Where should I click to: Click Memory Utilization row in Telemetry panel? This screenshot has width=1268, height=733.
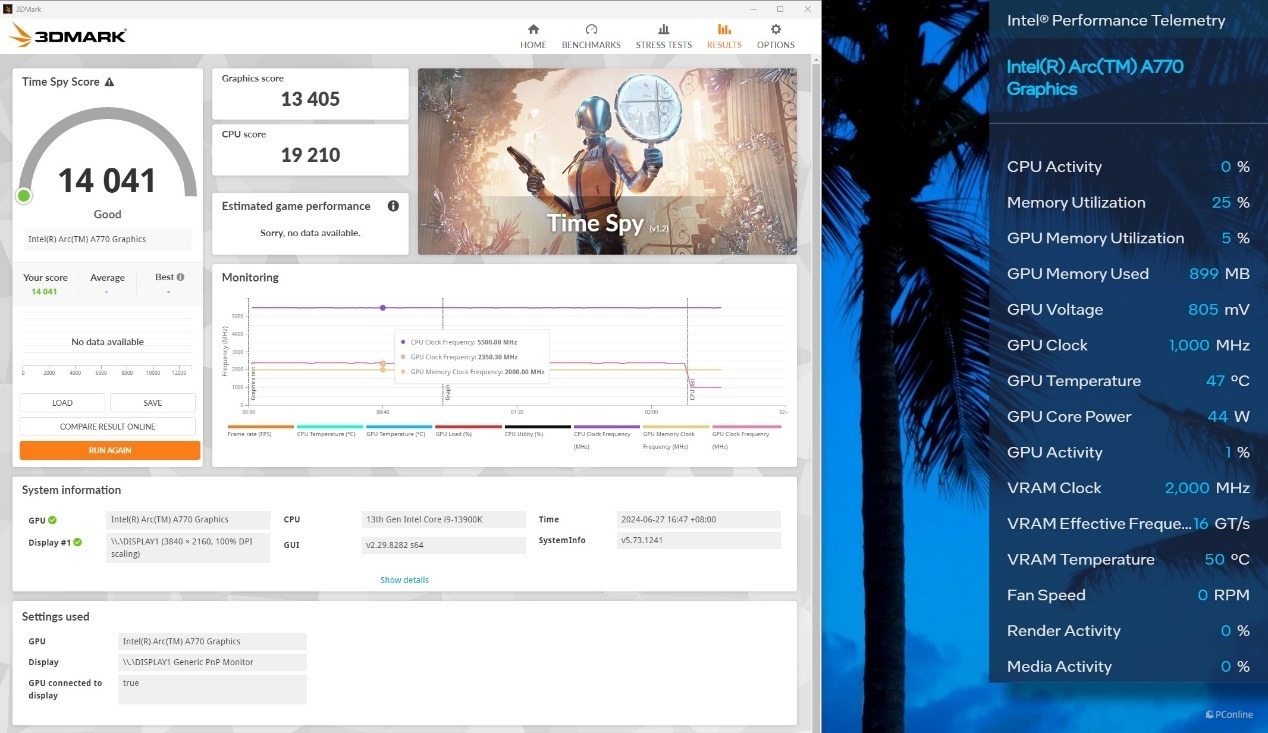pyautogui.click(x=1128, y=203)
